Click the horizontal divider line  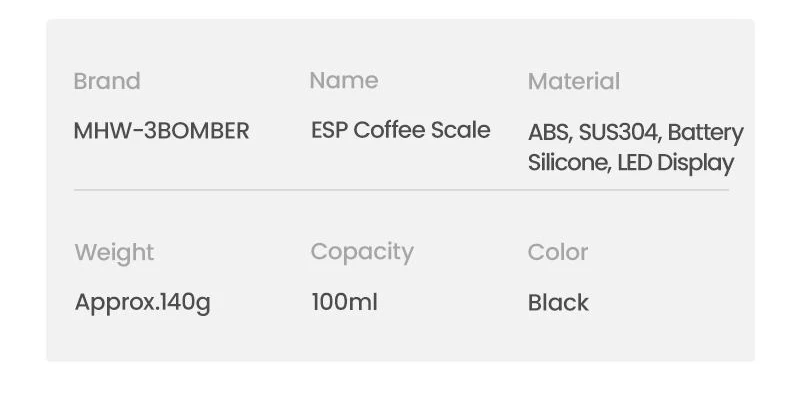click(x=401, y=190)
